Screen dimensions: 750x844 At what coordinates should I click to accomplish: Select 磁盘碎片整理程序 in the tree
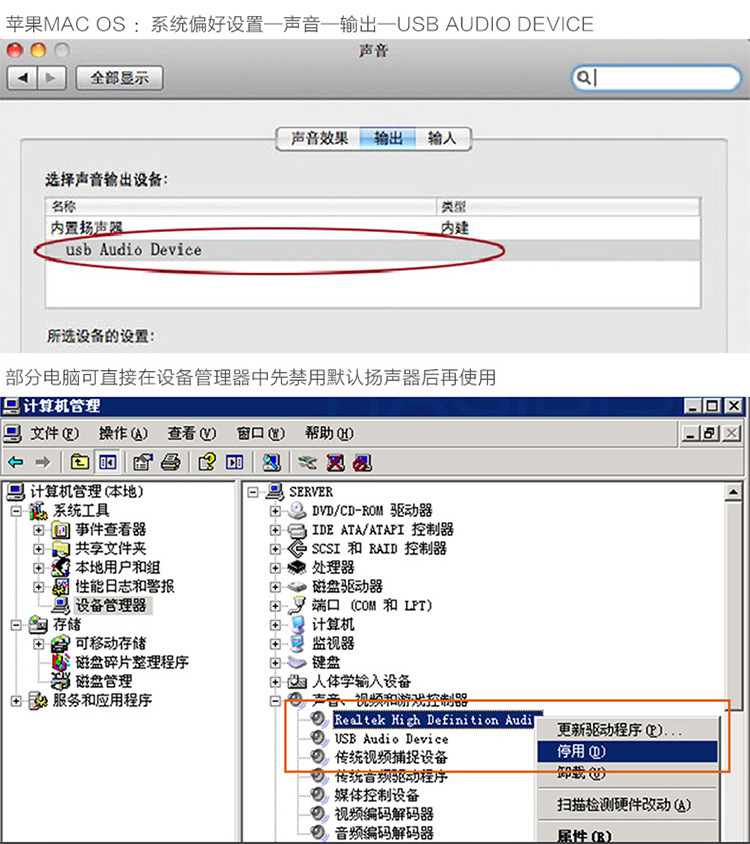pos(132,662)
